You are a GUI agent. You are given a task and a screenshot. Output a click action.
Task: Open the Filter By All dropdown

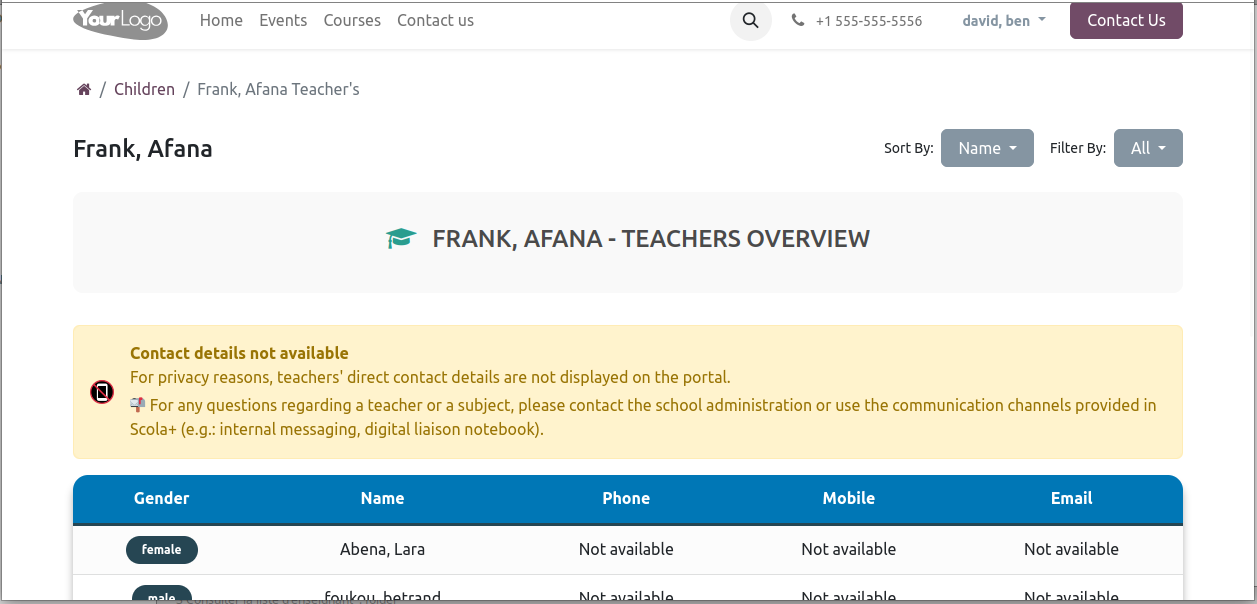click(x=1148, y=148)
